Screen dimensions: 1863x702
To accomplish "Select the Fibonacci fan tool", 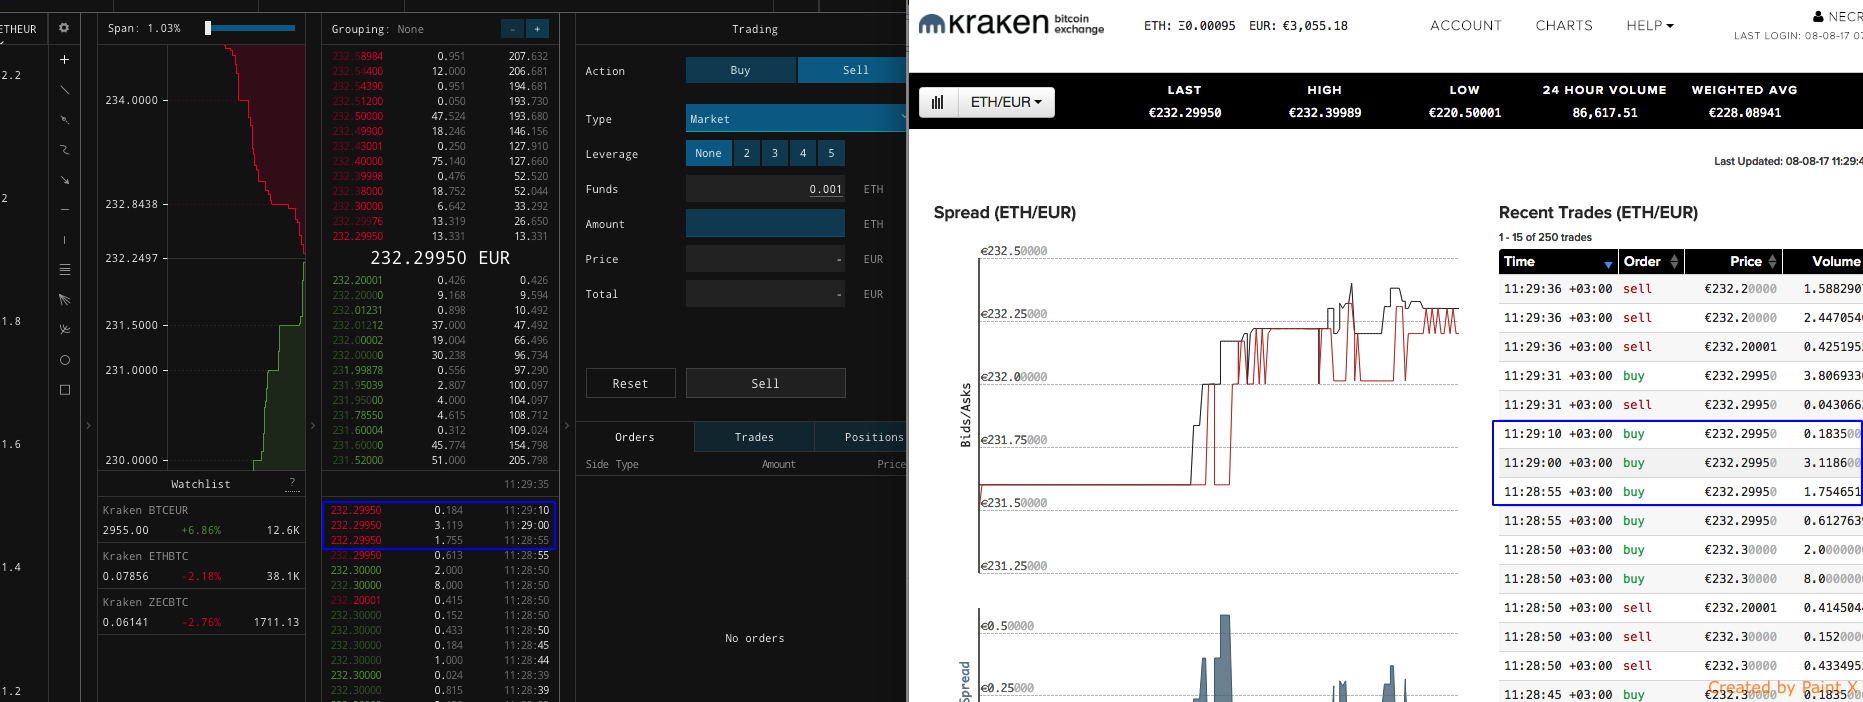I will [x=64, y=300].
